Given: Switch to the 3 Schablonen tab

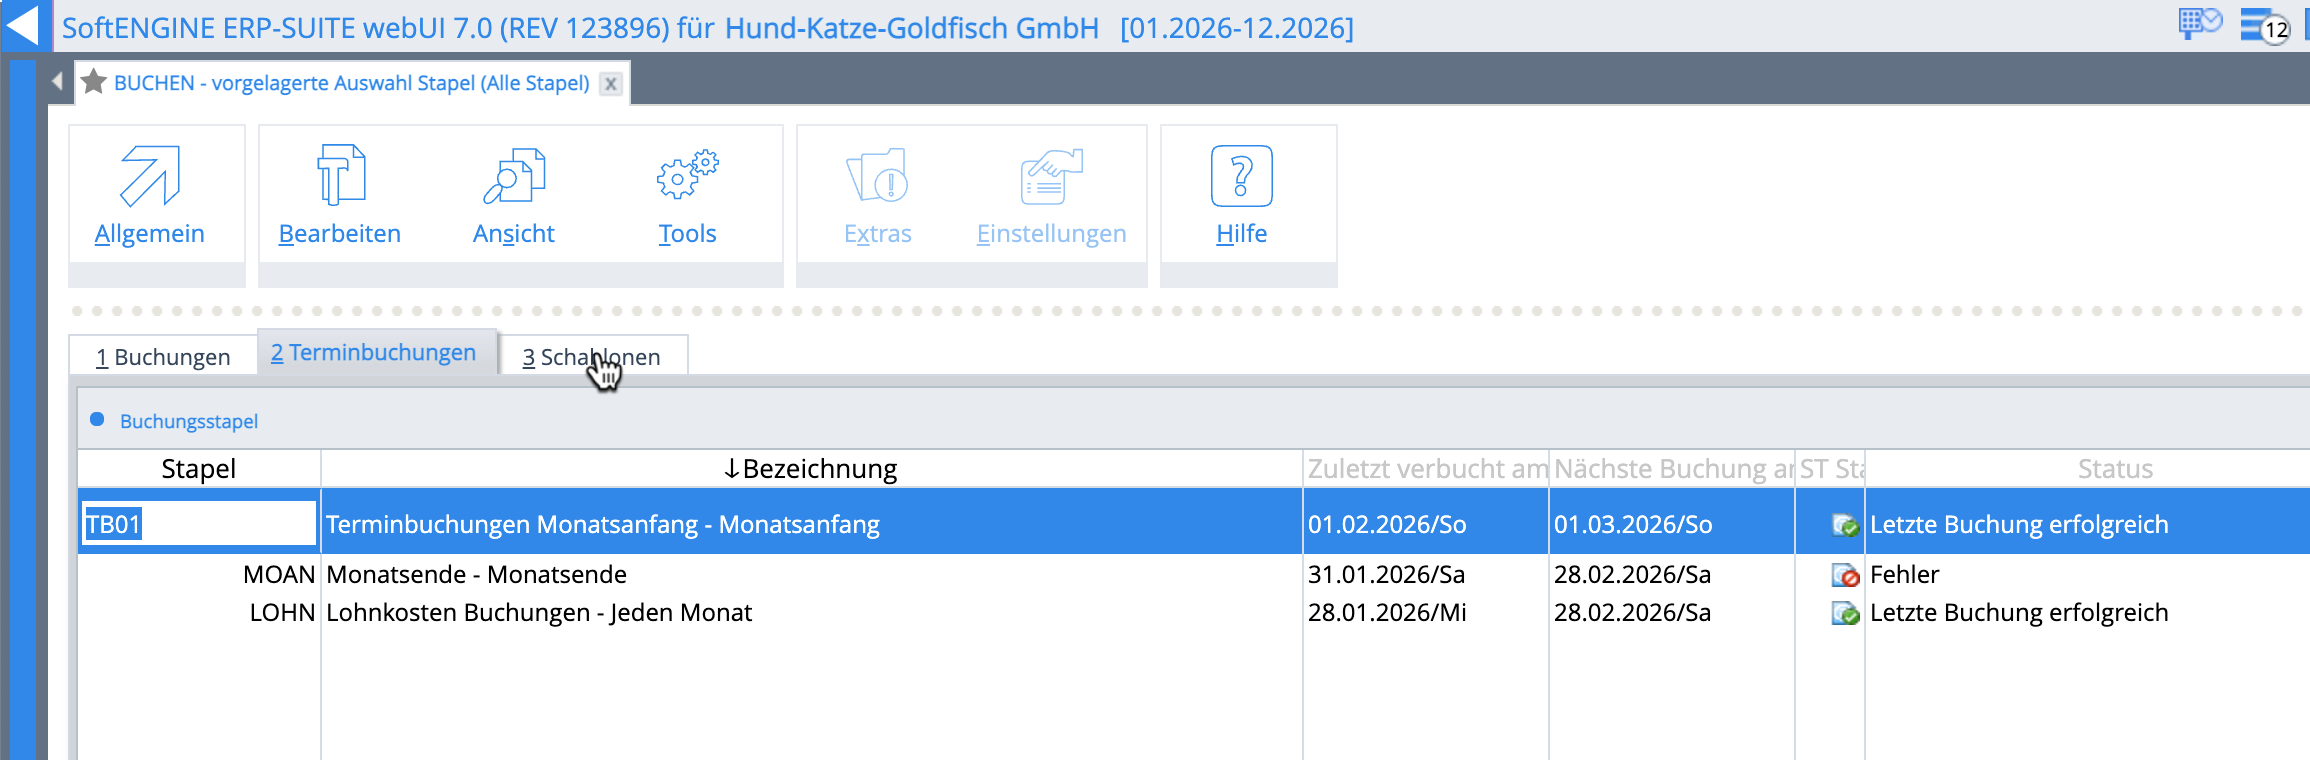Looking at the screenshot, I should (591, 357).
